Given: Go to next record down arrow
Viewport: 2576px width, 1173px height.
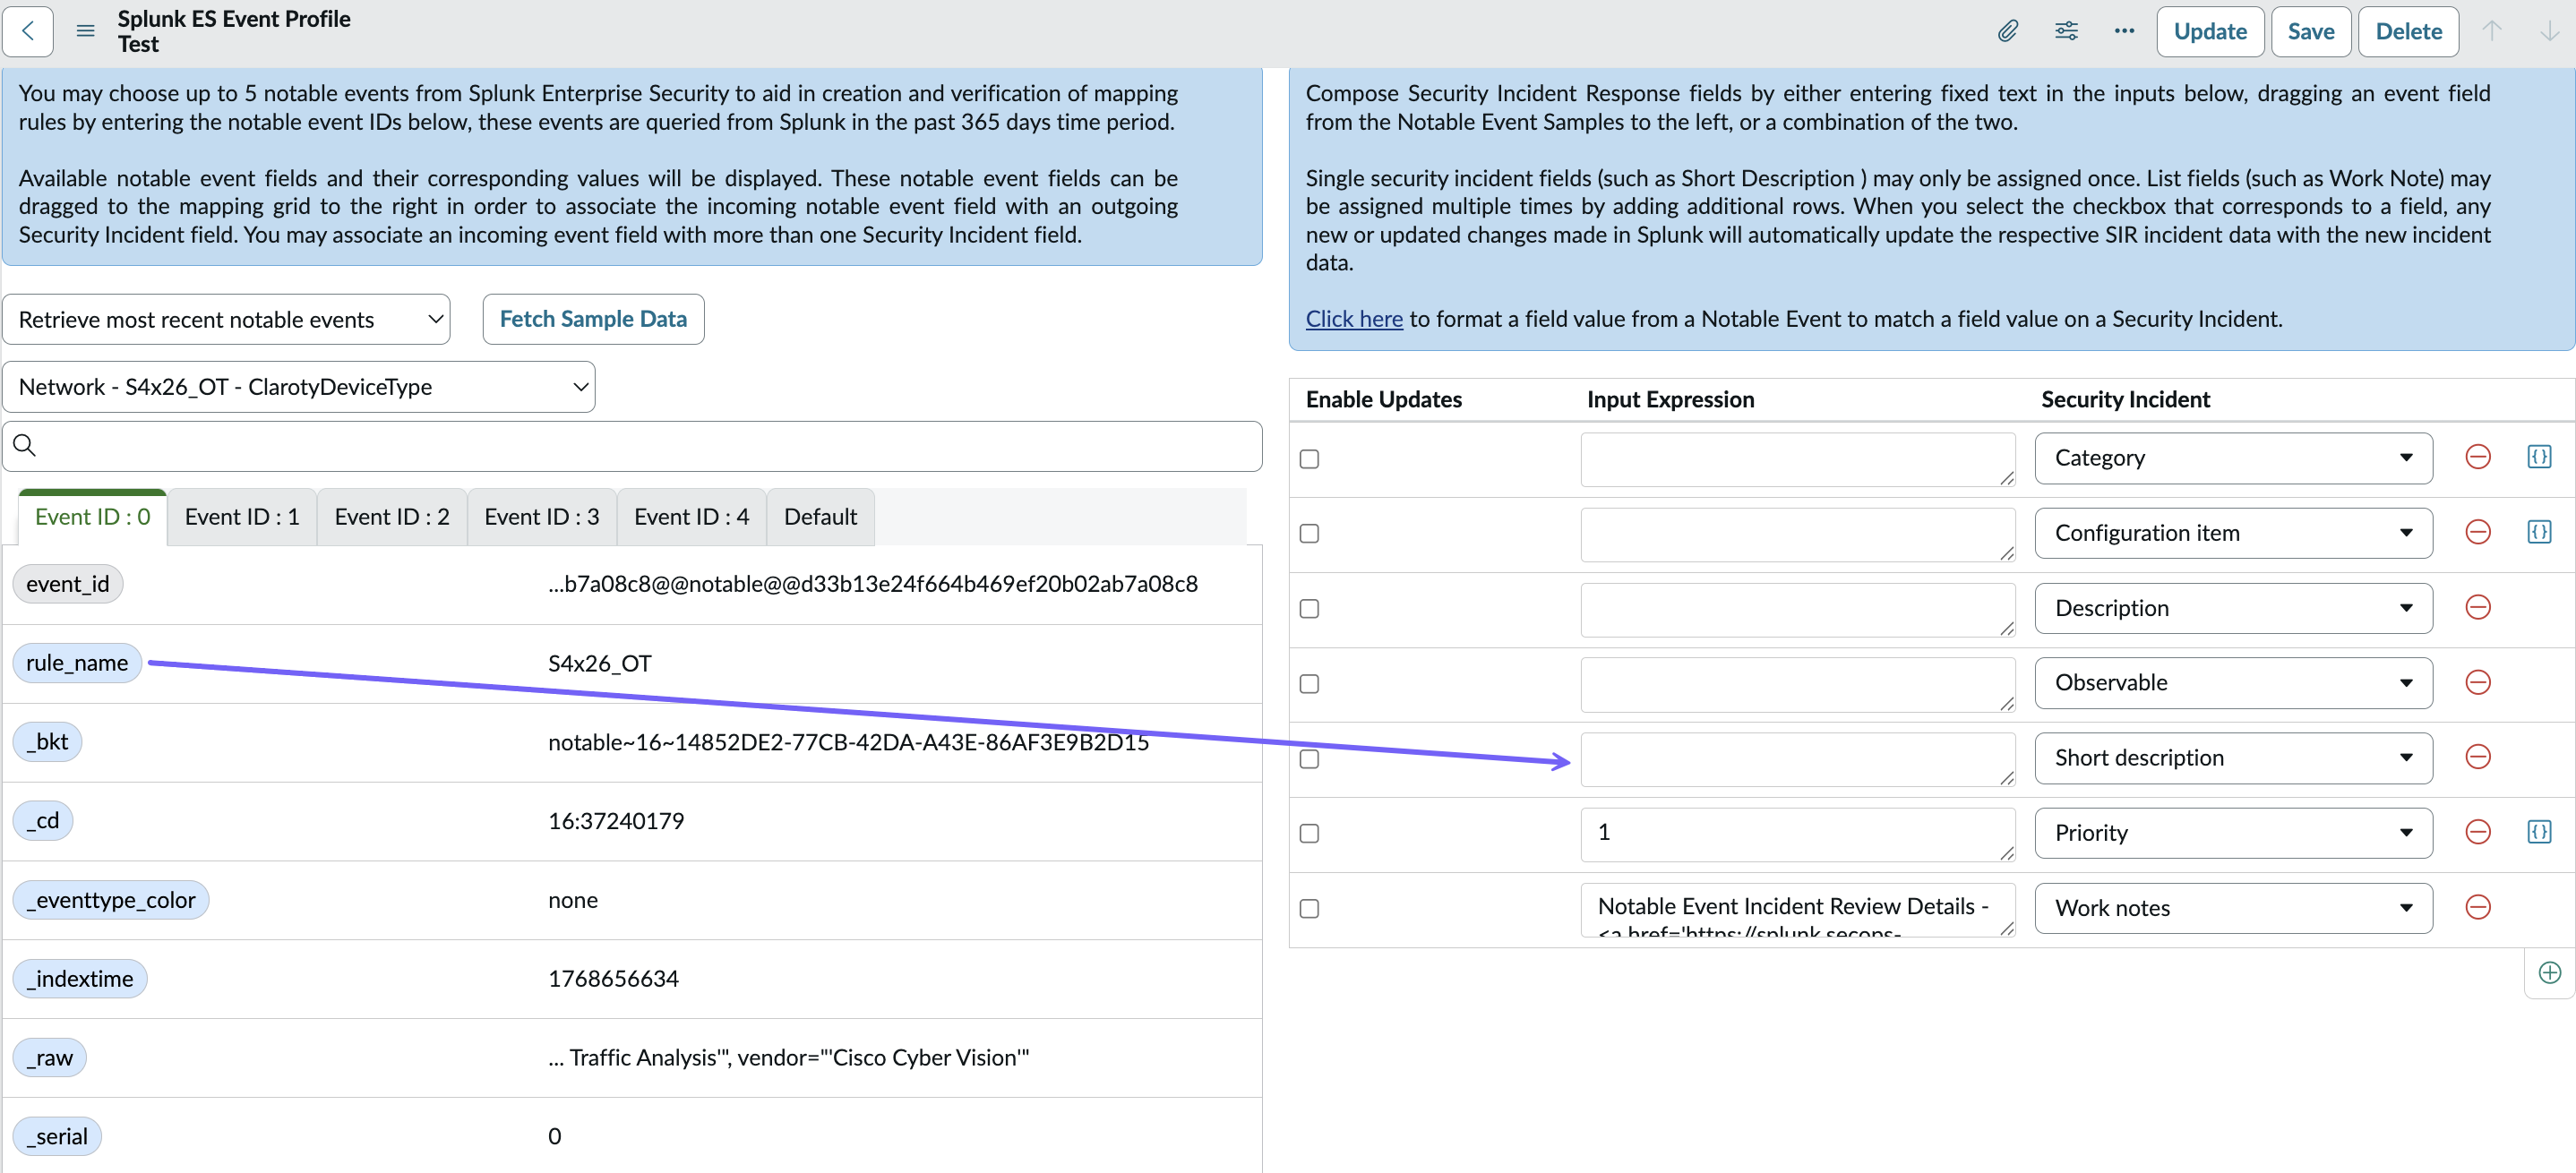Looking at the screenshot, I should 2549,31.
